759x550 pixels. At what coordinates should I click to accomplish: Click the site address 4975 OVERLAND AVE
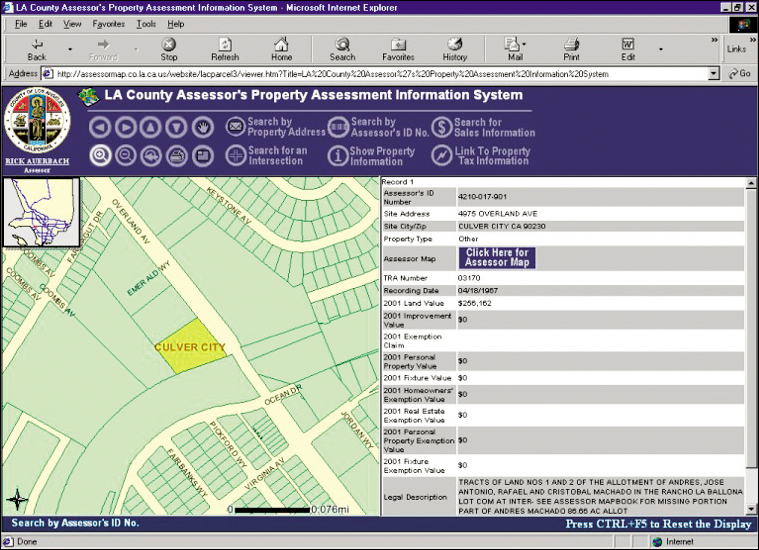coord(498,214)
